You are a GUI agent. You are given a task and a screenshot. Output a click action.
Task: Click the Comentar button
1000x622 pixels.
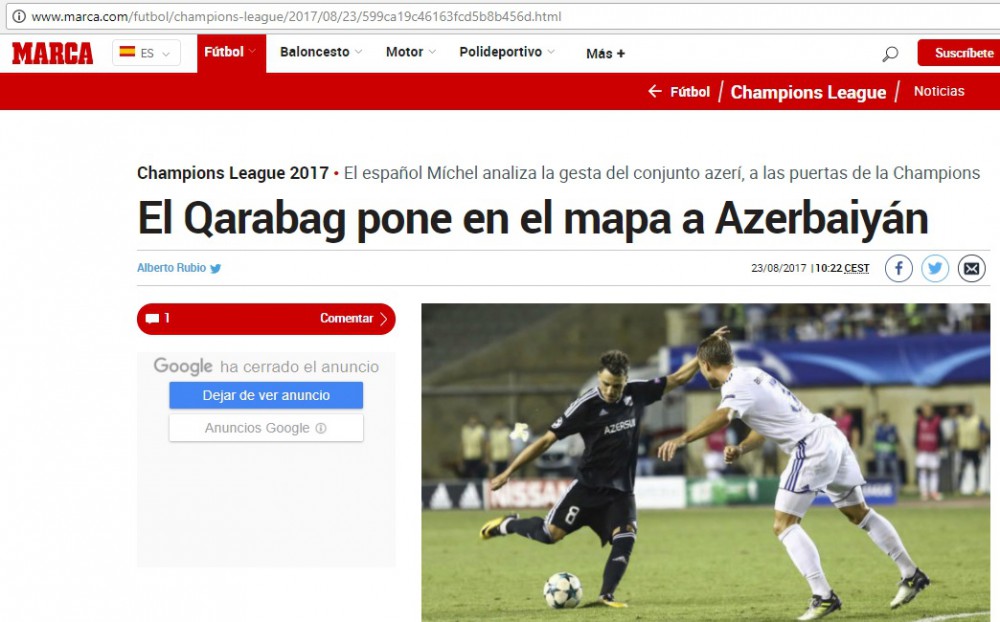click(266, 318)
